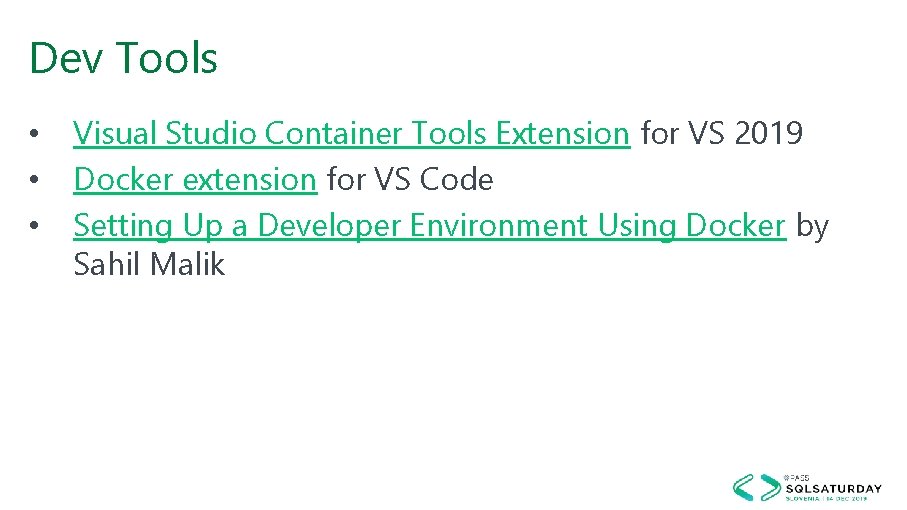Click the SQLSATURDAY logo text
Viewport: 907px width, 510px height.
coord(833,488)
